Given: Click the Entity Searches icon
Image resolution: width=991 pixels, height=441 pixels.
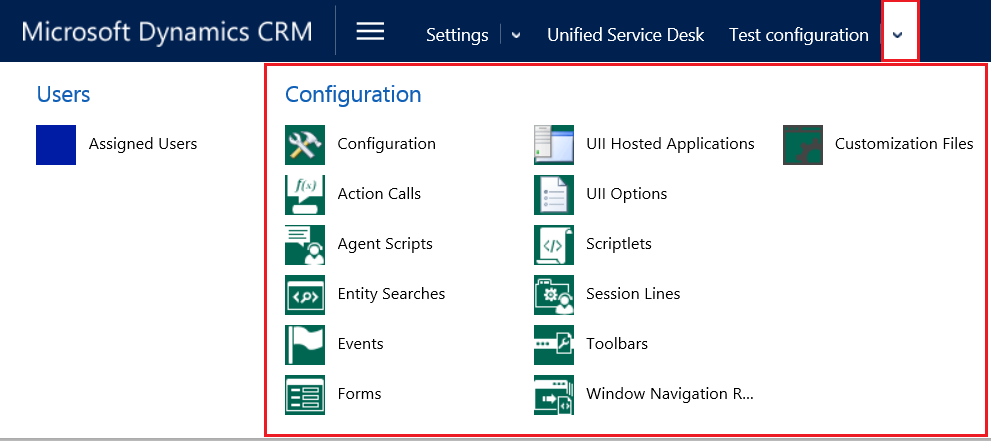Looking at the screenshot, I should [x=305, y=294].
